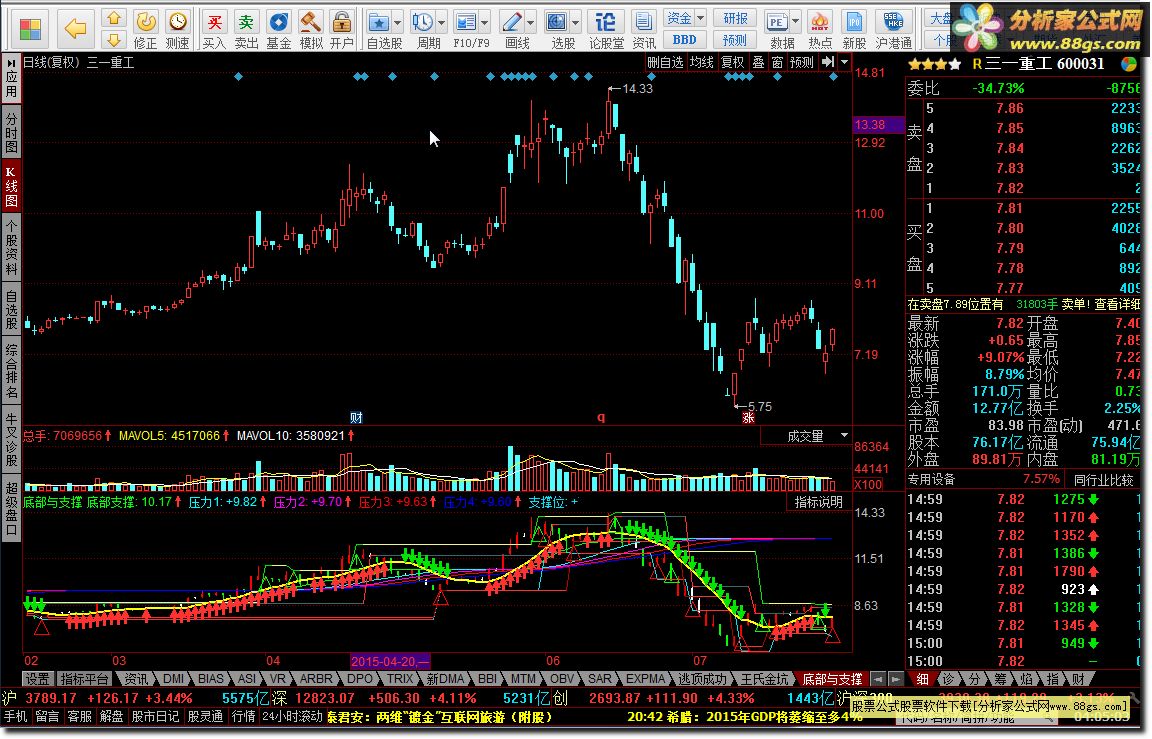
Task: Switch to 分时图 in left sidebar
Action: pyautogui.click(x=11, y=132)
